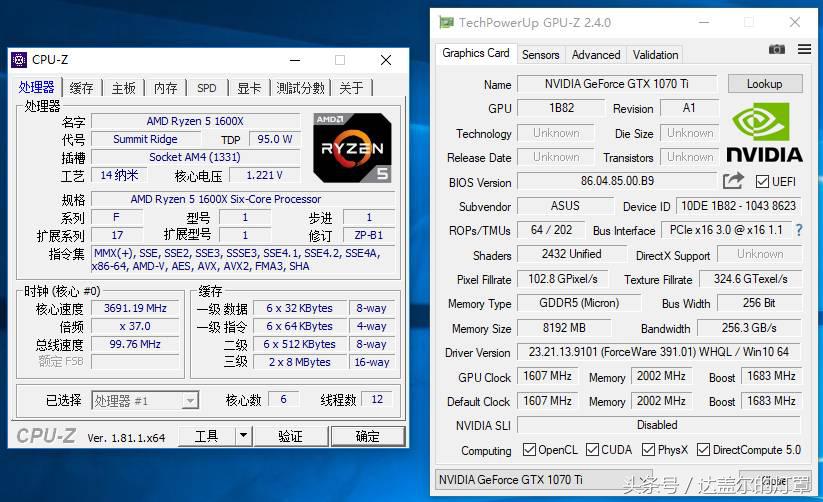Click the CPU-Z title bar app icon
This screenshot has width=823, height=502.
tap(19, 60)
